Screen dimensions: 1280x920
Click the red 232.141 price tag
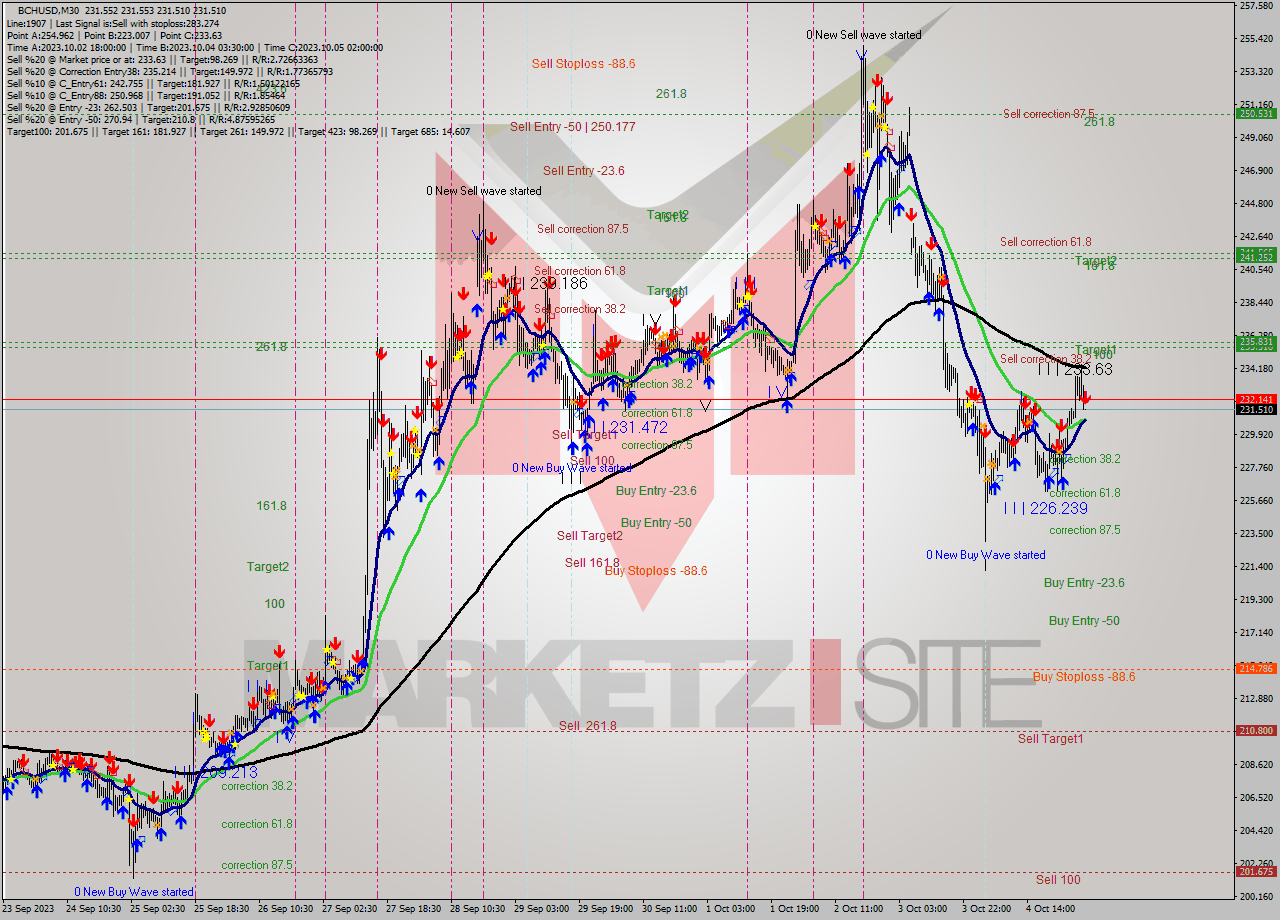1256,399
